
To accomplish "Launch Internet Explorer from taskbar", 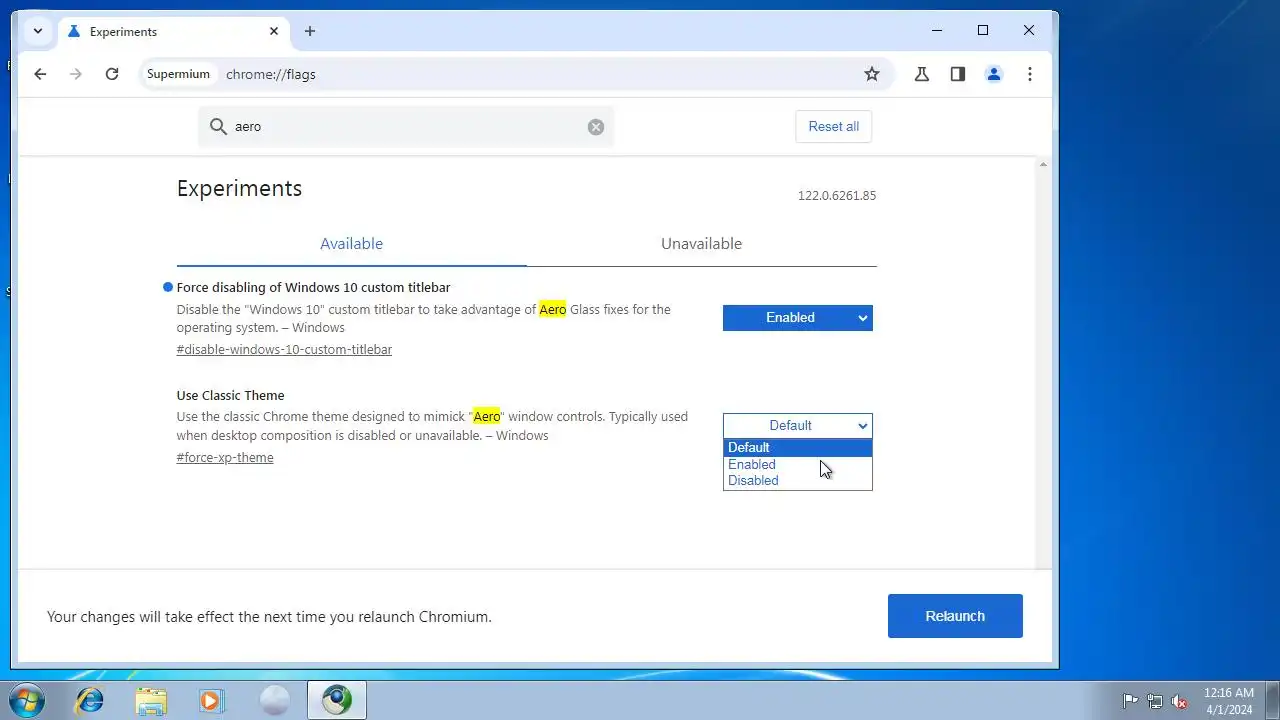I will 90,700.
